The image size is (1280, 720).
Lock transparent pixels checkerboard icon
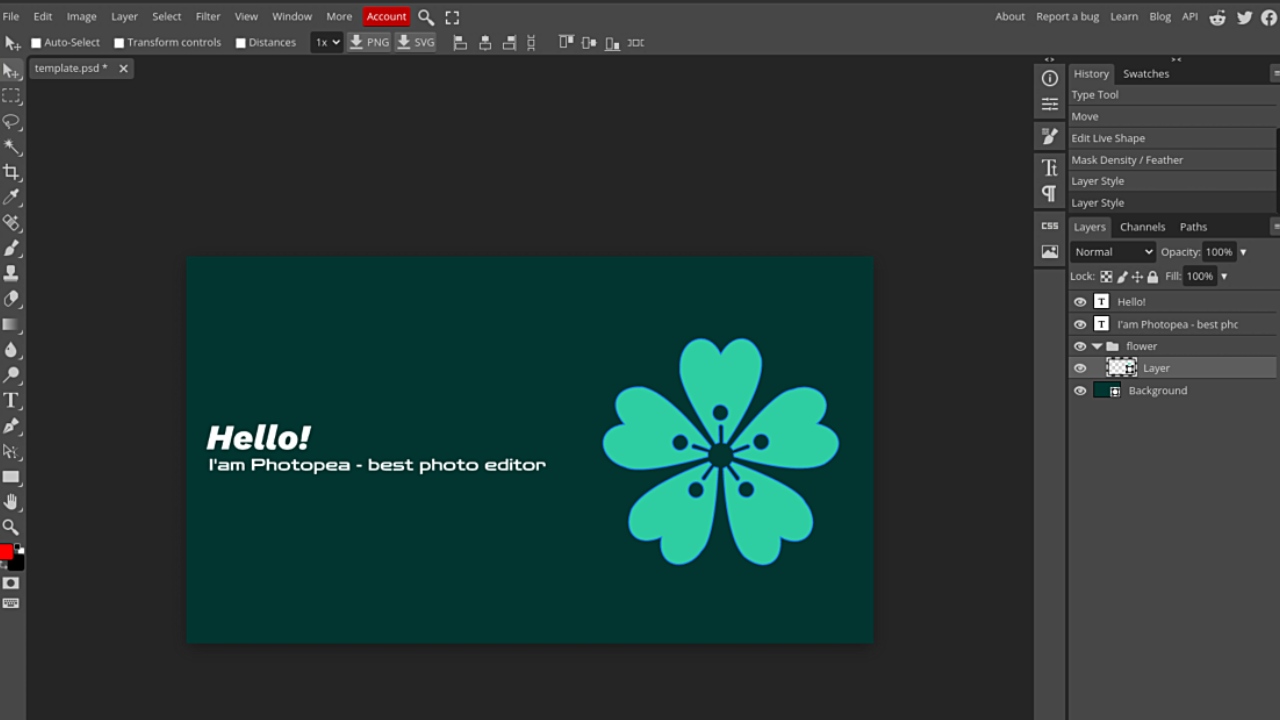(1106, 276)
